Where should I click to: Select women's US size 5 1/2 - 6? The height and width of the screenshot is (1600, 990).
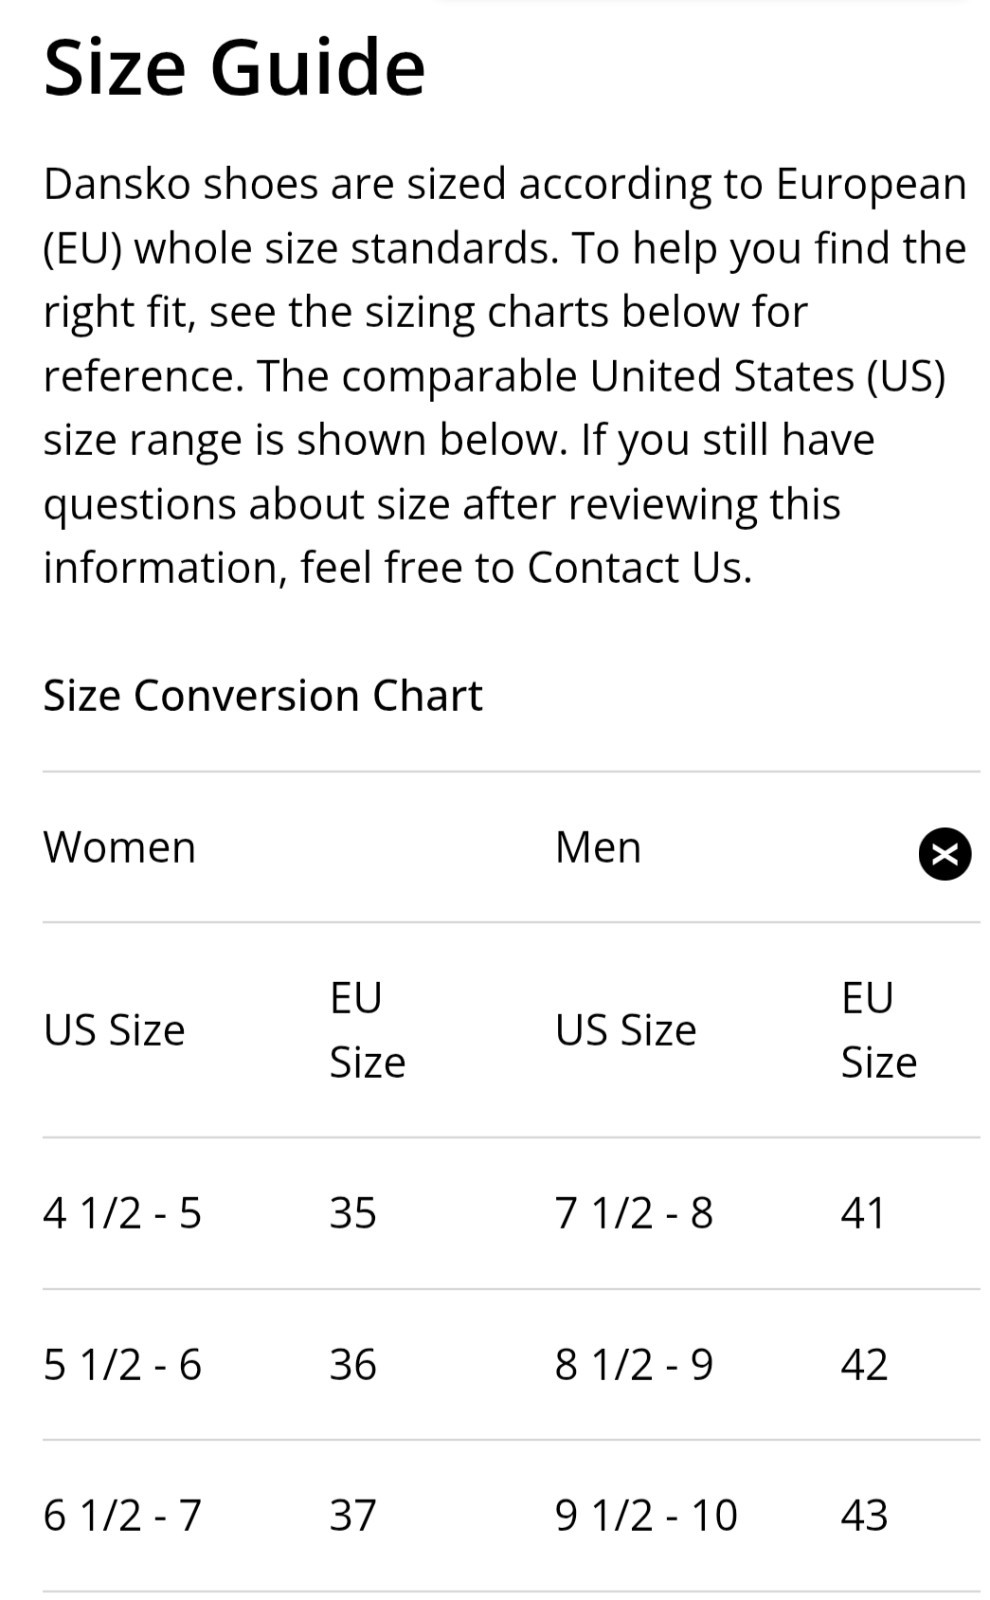pos(122,1365)
